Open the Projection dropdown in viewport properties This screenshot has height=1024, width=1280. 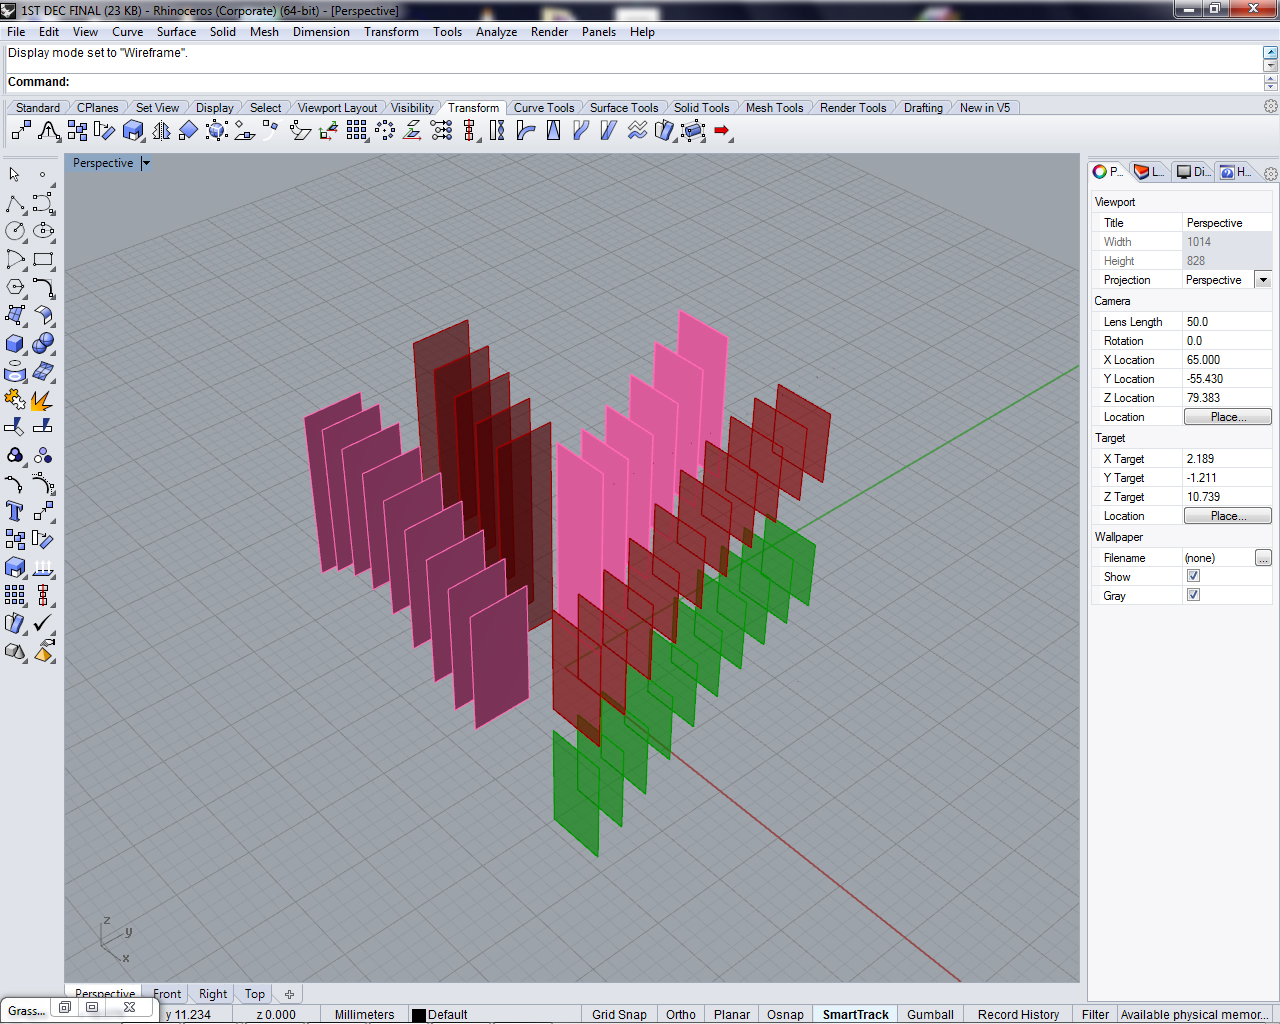[1262, 279]
